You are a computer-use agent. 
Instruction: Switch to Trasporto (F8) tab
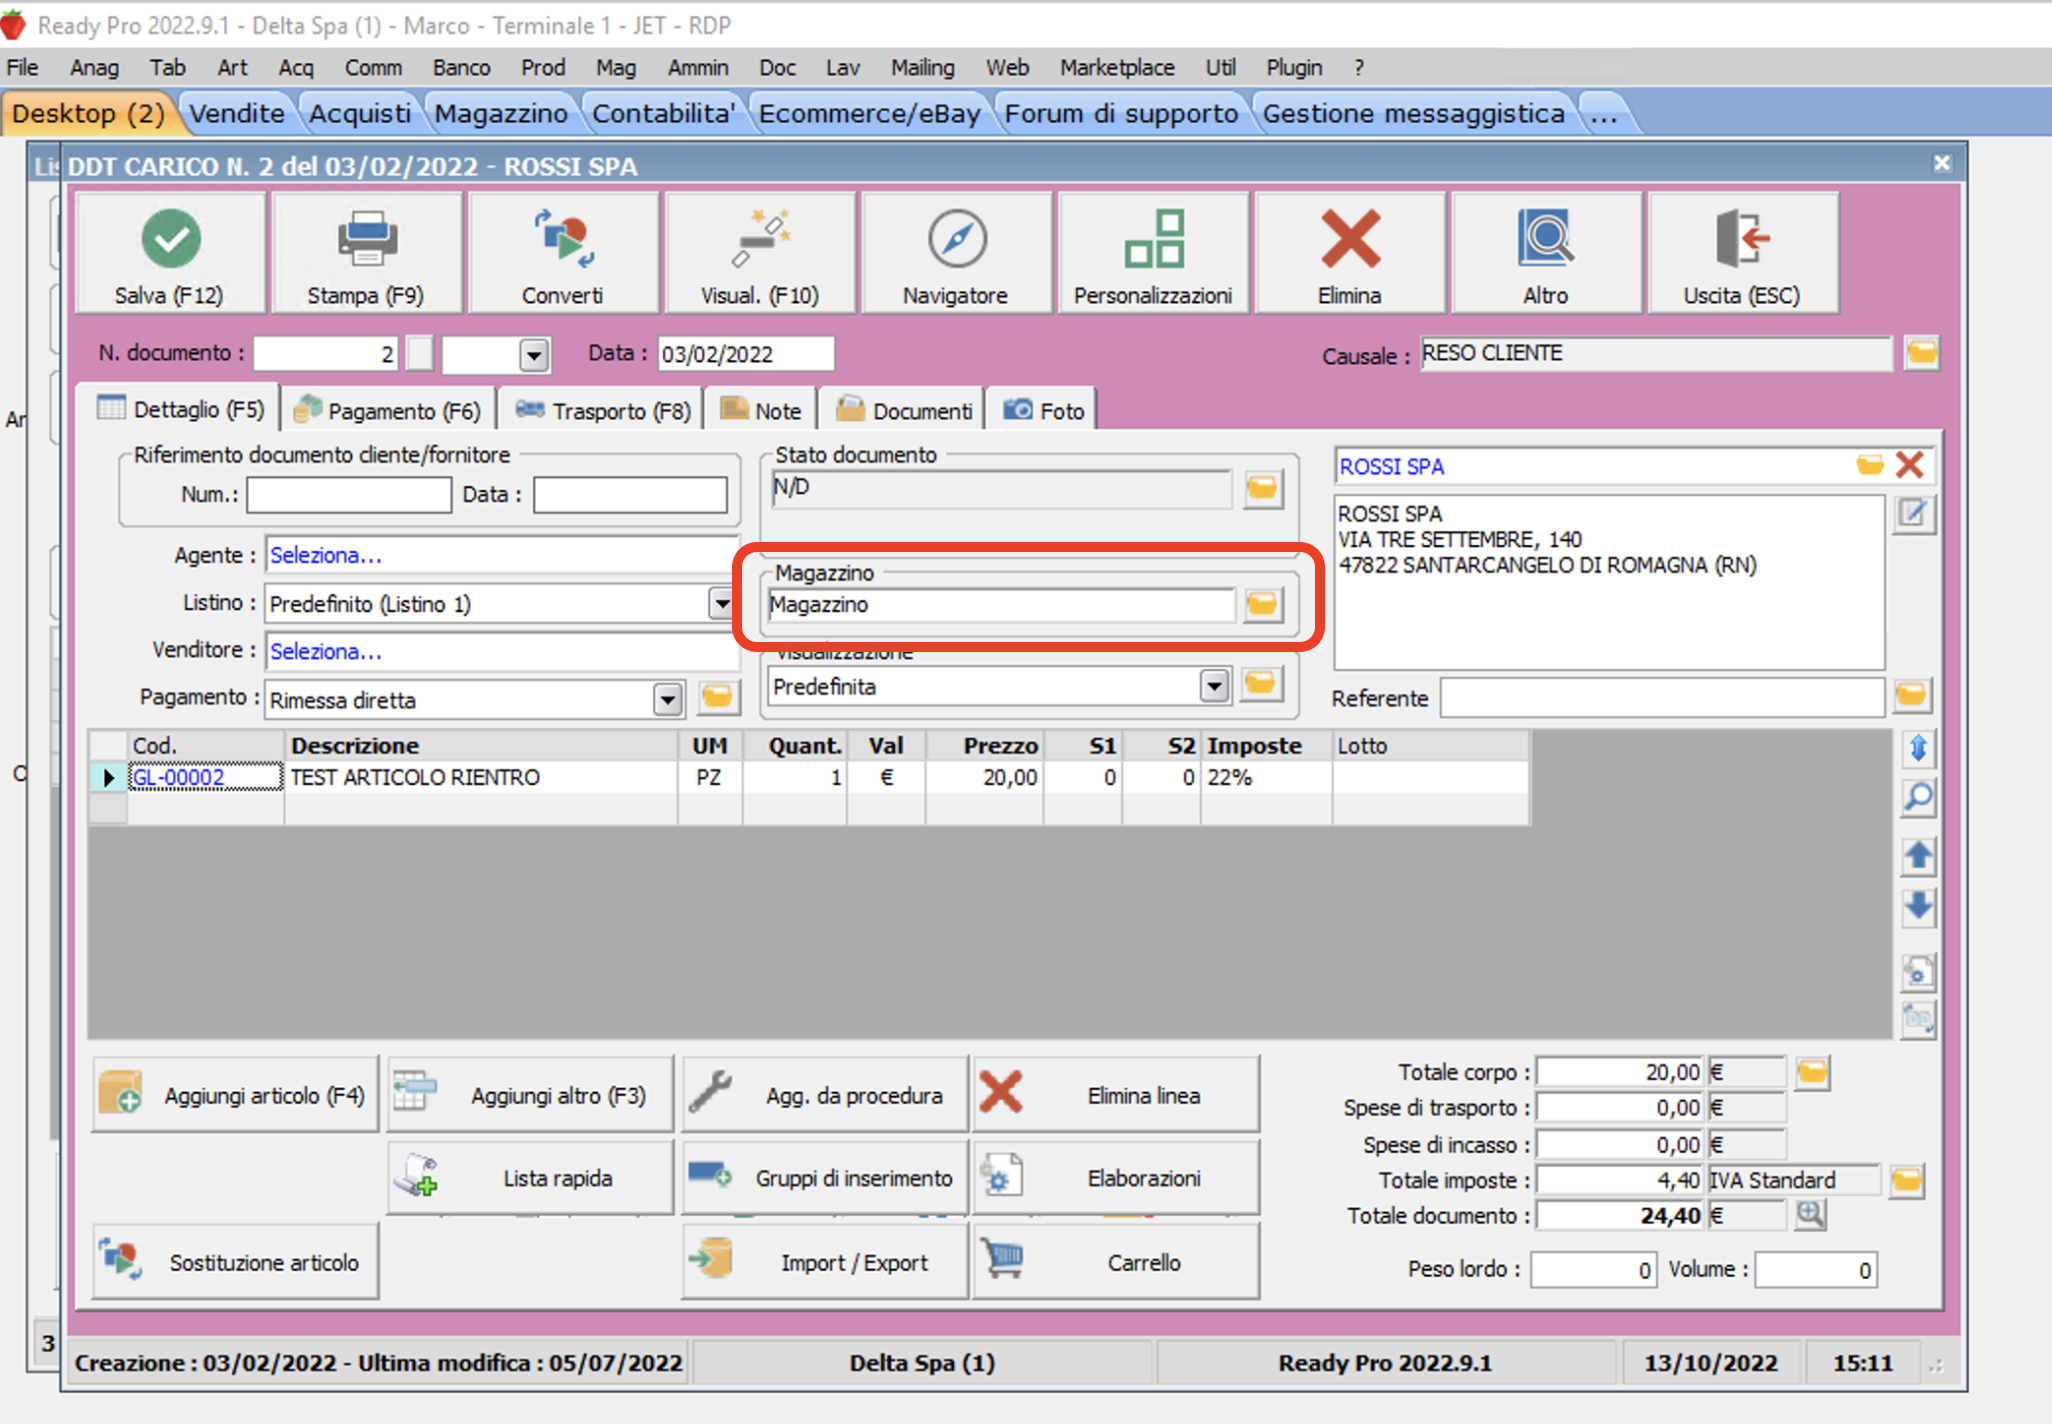[603, 411]
